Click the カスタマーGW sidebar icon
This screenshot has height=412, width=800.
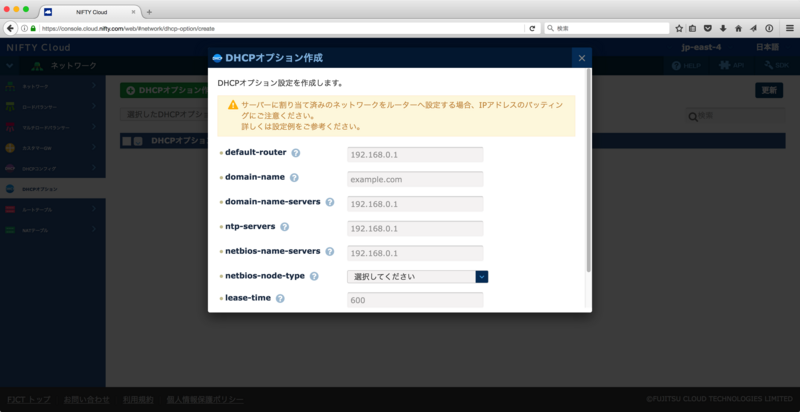pos(10,148)
